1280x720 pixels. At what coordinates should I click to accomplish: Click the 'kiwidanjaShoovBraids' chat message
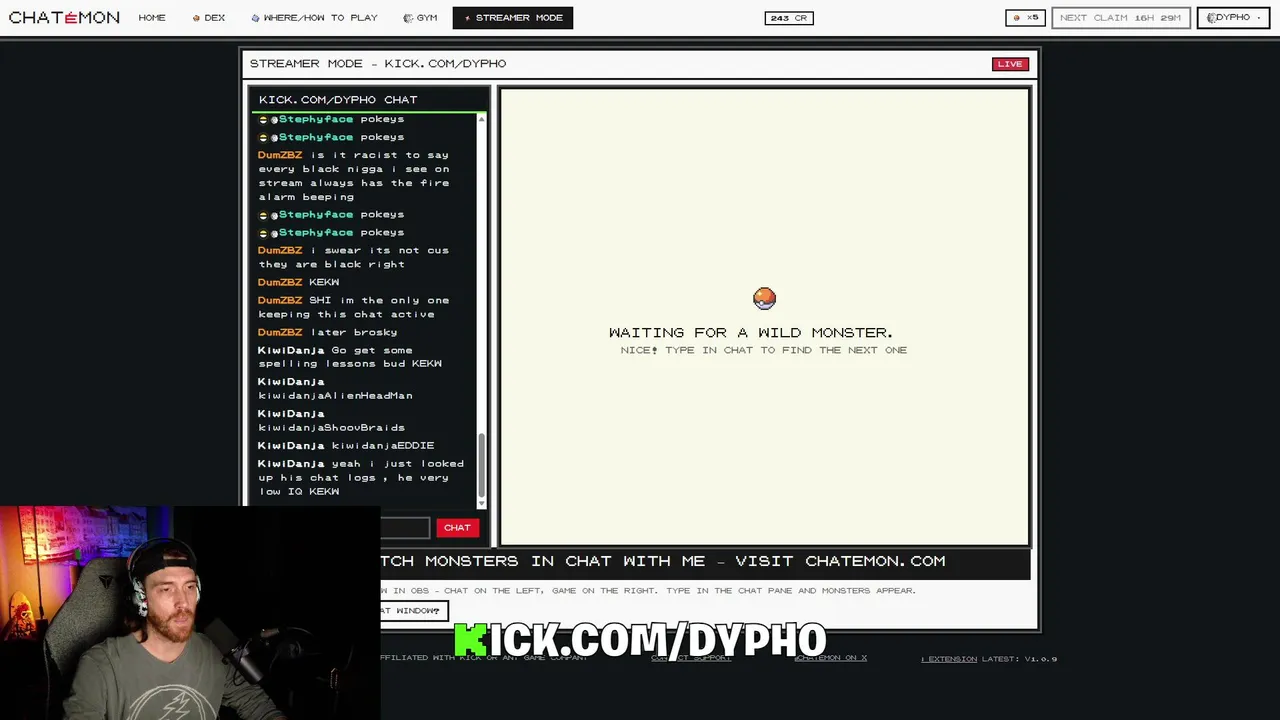tap(331, 421)
